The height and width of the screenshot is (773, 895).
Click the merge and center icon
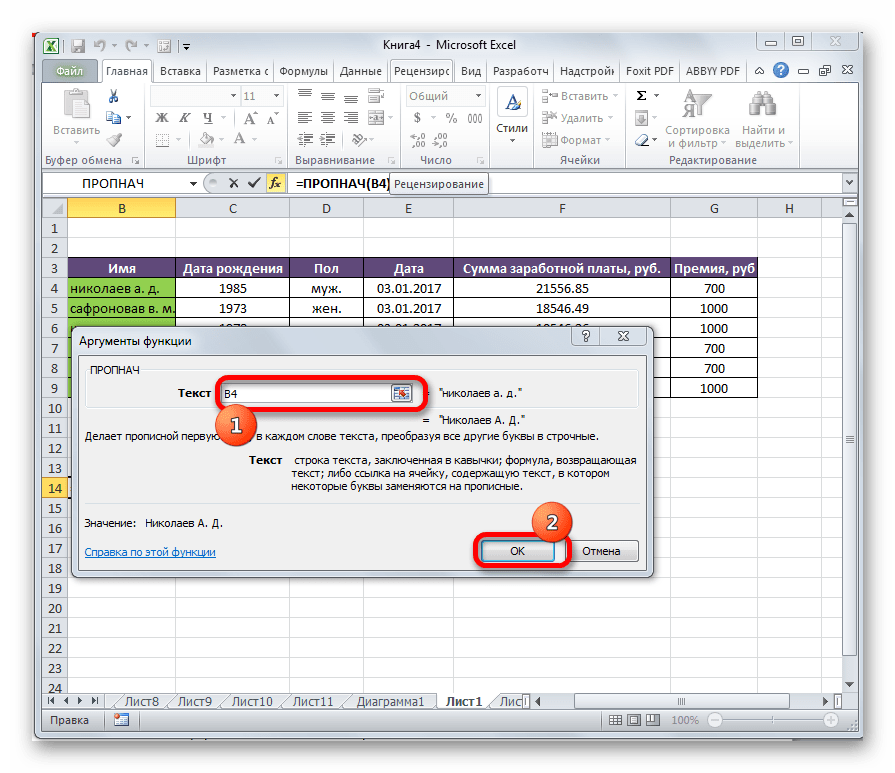click(x=376, y=118)
